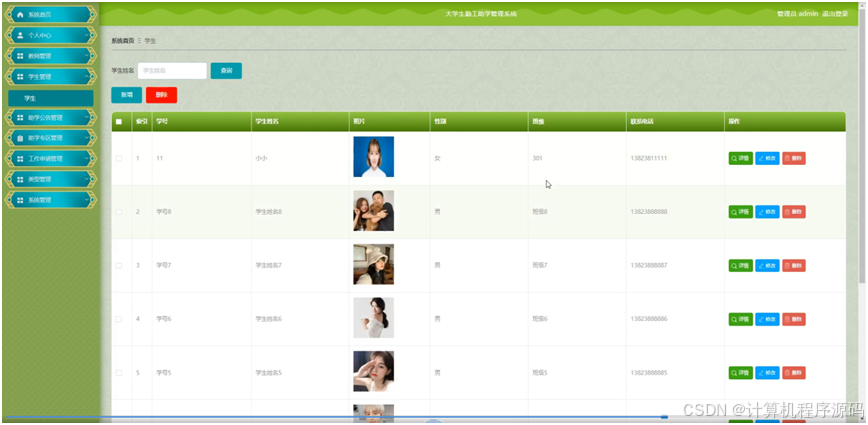This screenshot has width=868, height=425.
Task: Open the photo thumbnail in the 学生姓名8 row
Action: [374, 210]
